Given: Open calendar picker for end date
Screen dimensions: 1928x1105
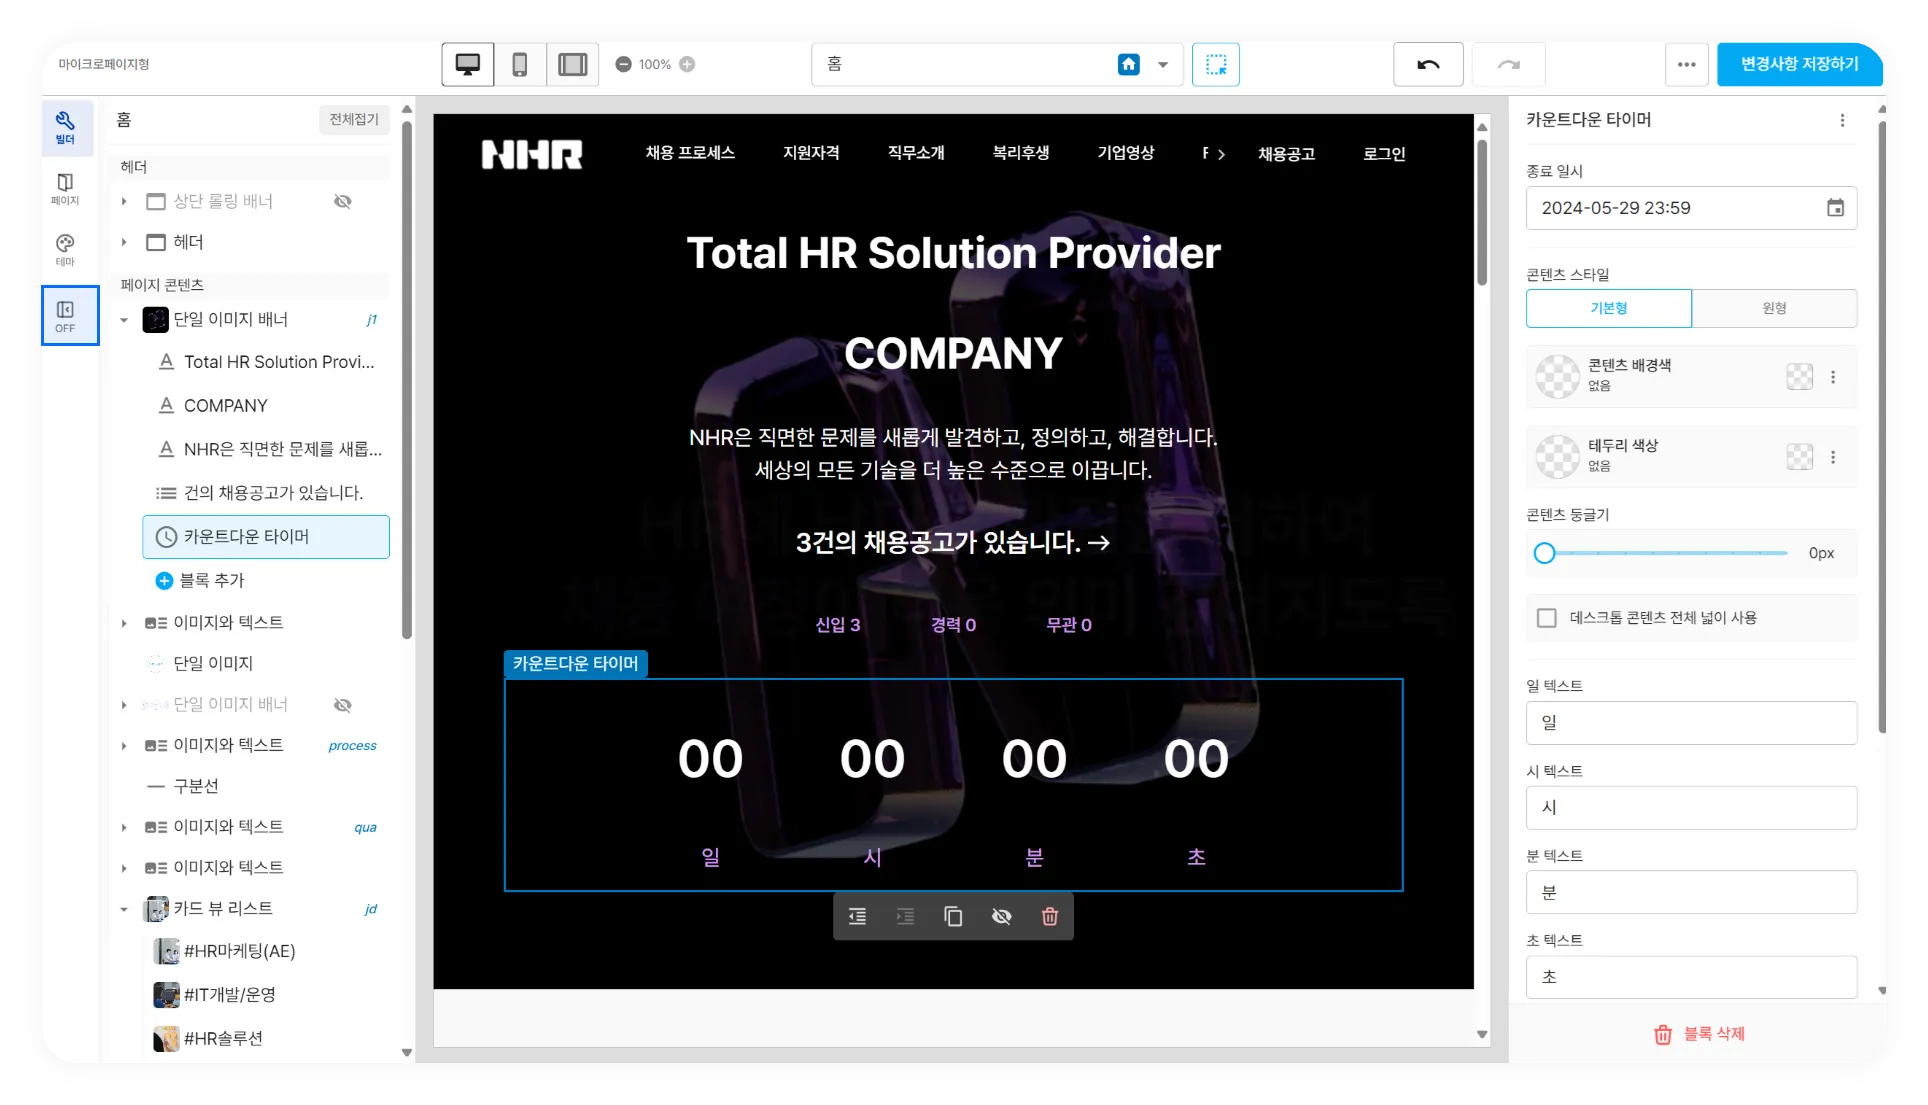Looking at the screenshot, I should tap(1835, 208).
